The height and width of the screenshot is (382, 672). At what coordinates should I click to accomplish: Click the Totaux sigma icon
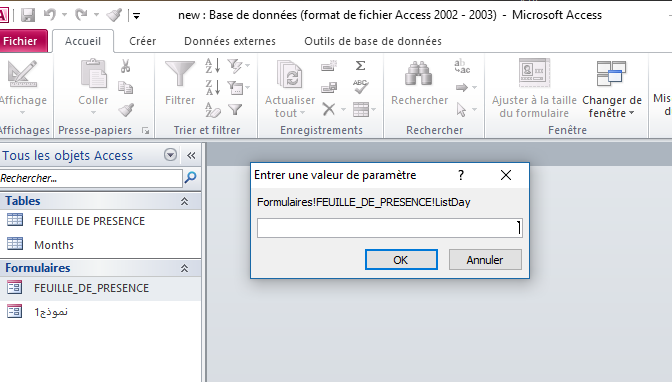point(360,66)
